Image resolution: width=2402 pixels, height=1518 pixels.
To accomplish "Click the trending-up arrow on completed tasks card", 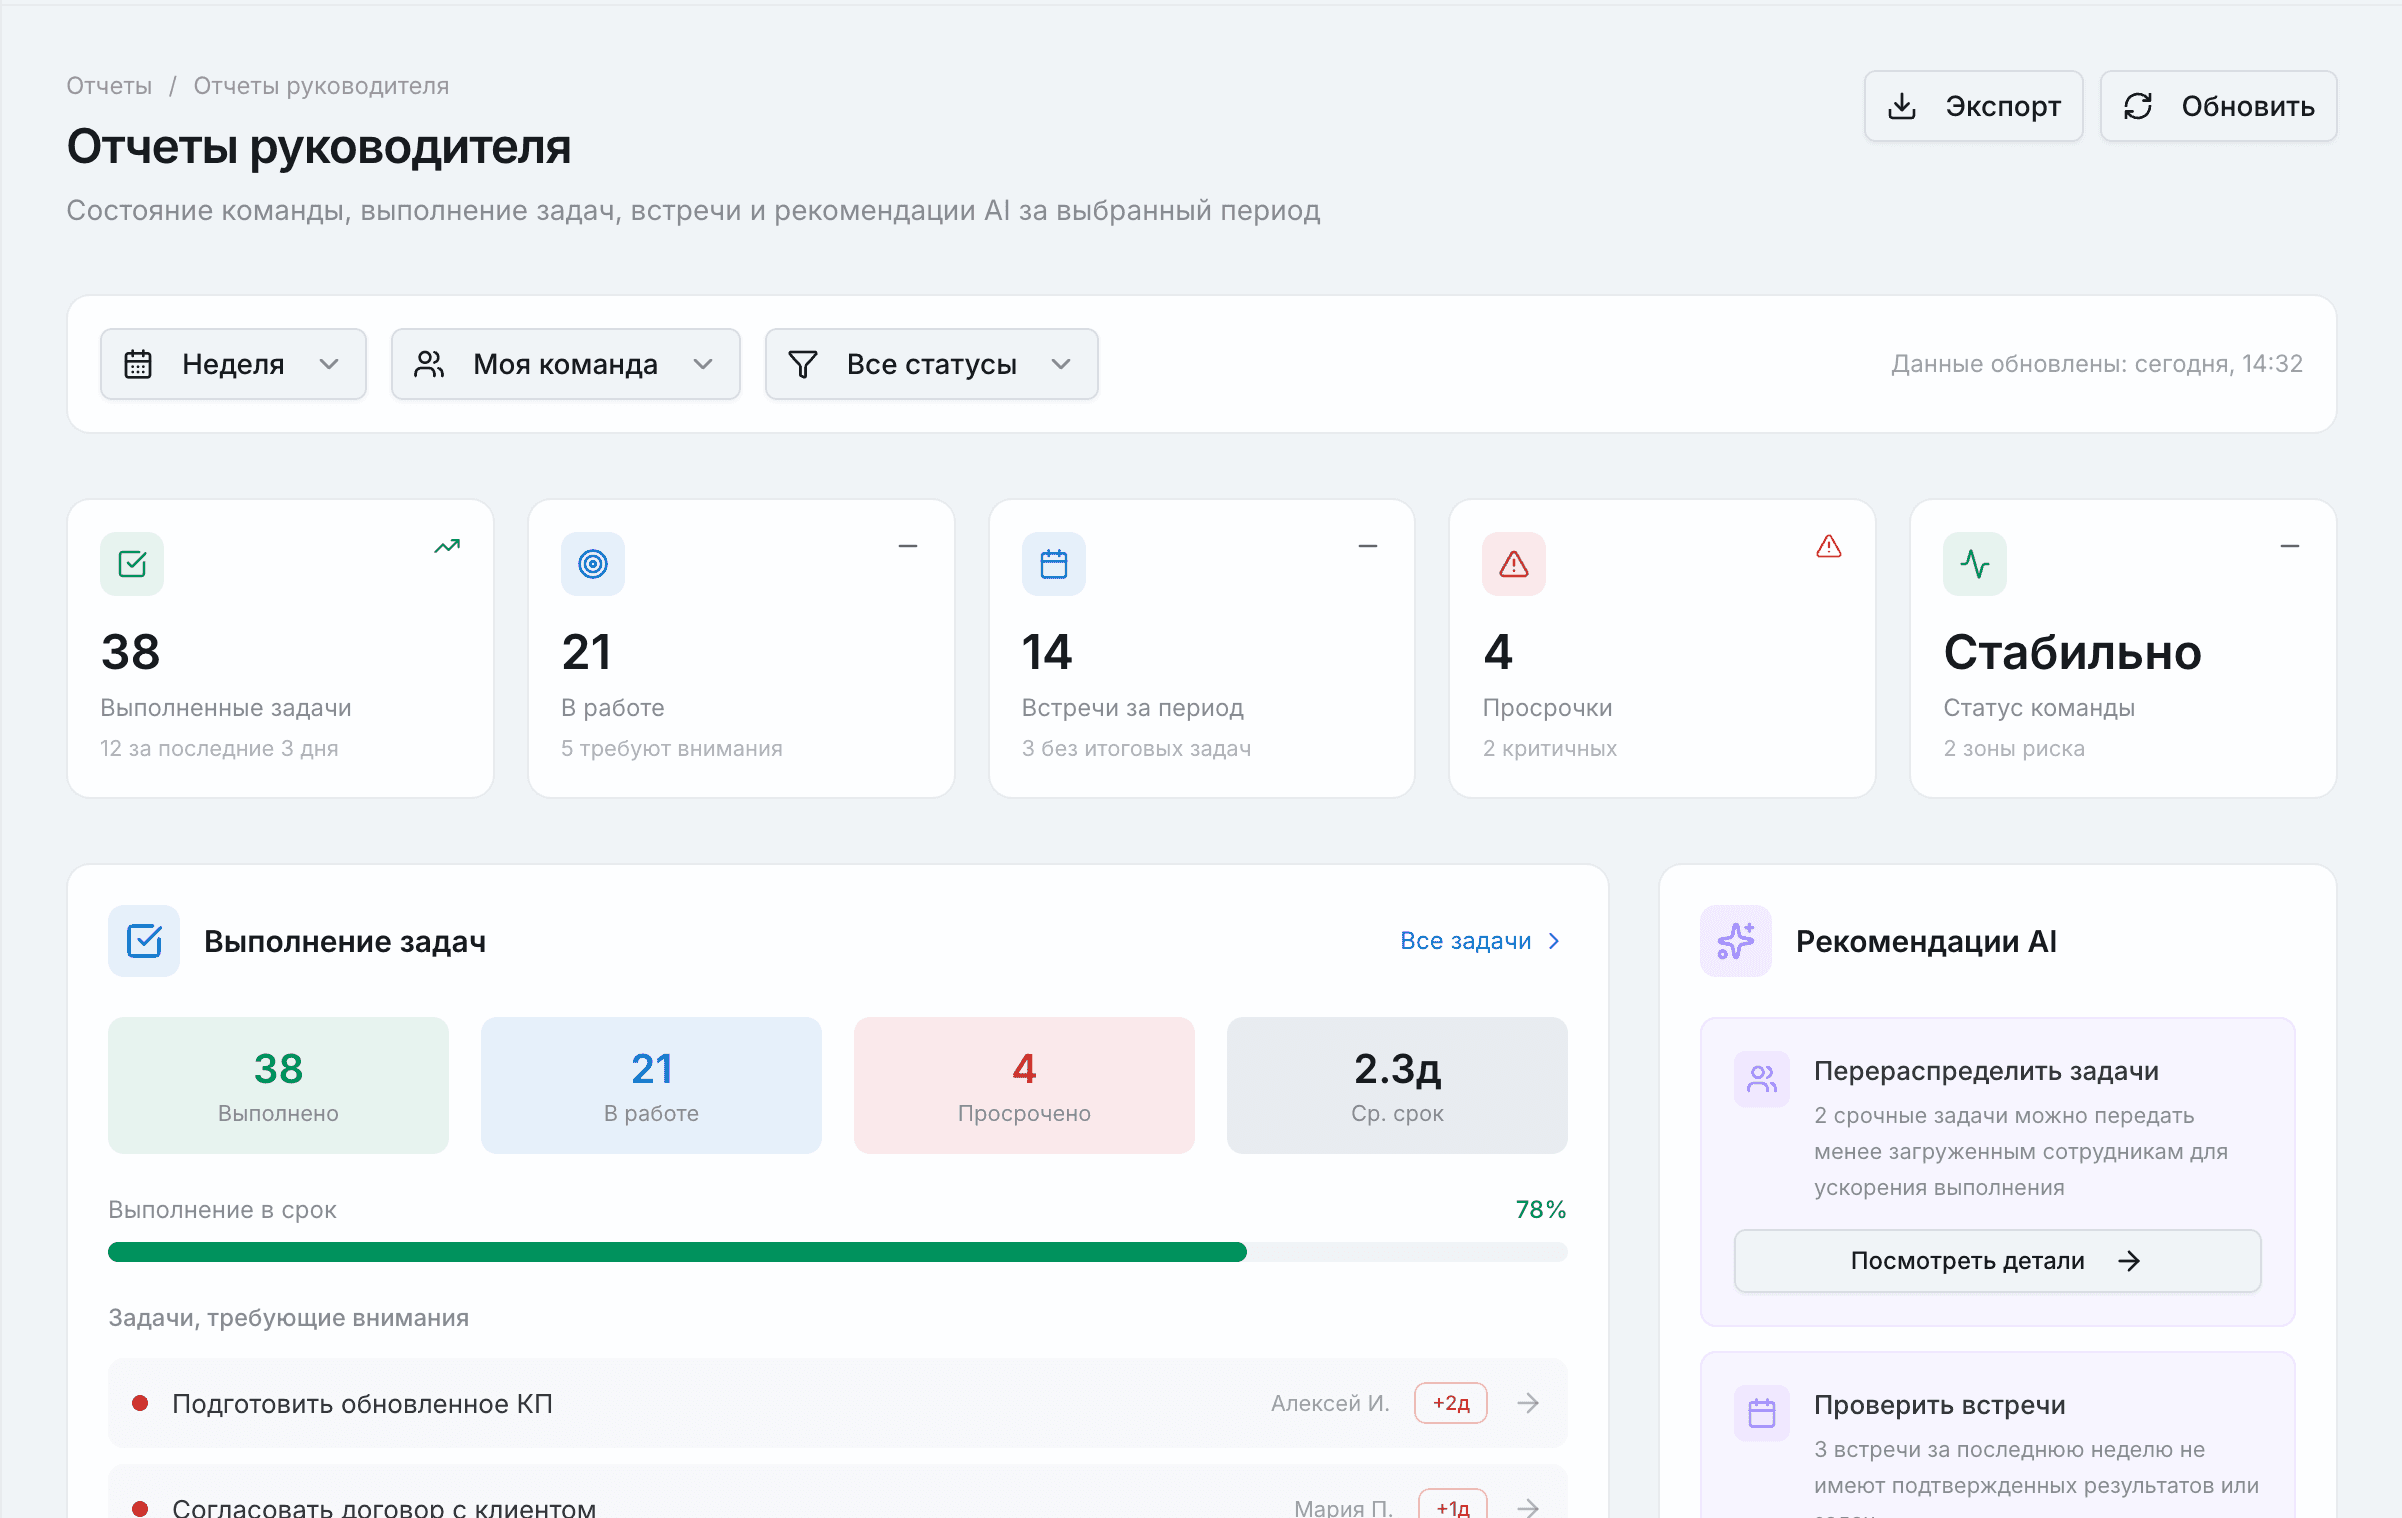I will tap(446, 546).
